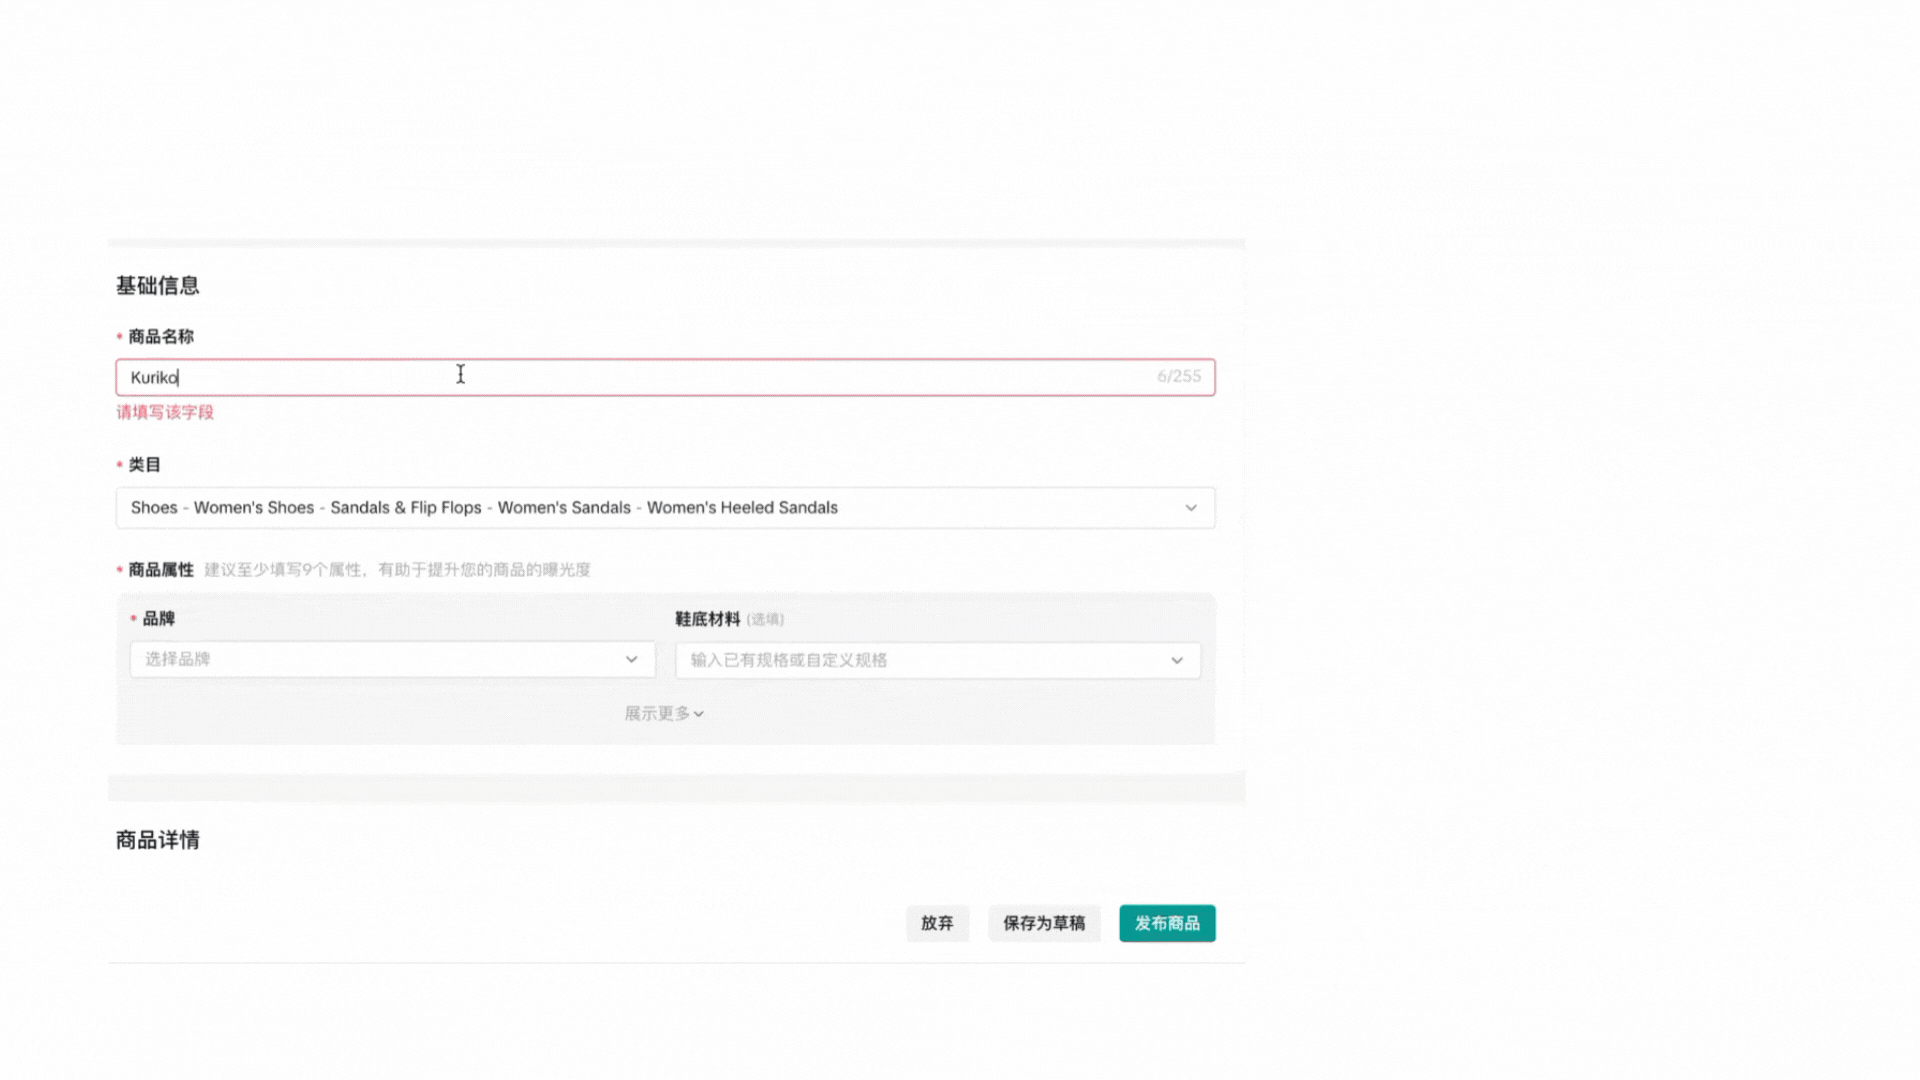Click the 基础信息 section heading
The width and height of the screenshot is (1920, 1080).
click(157, 285)
